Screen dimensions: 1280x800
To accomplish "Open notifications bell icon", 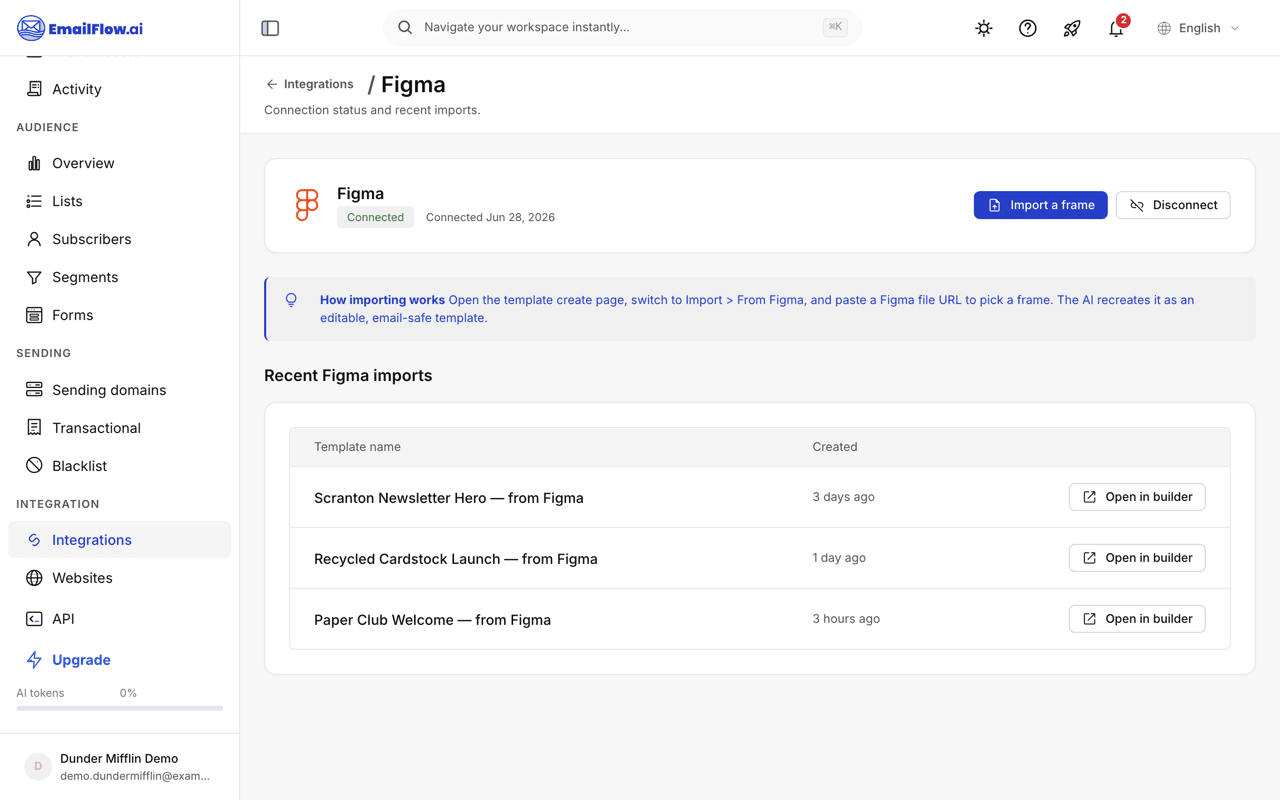I will point(1116,28).
